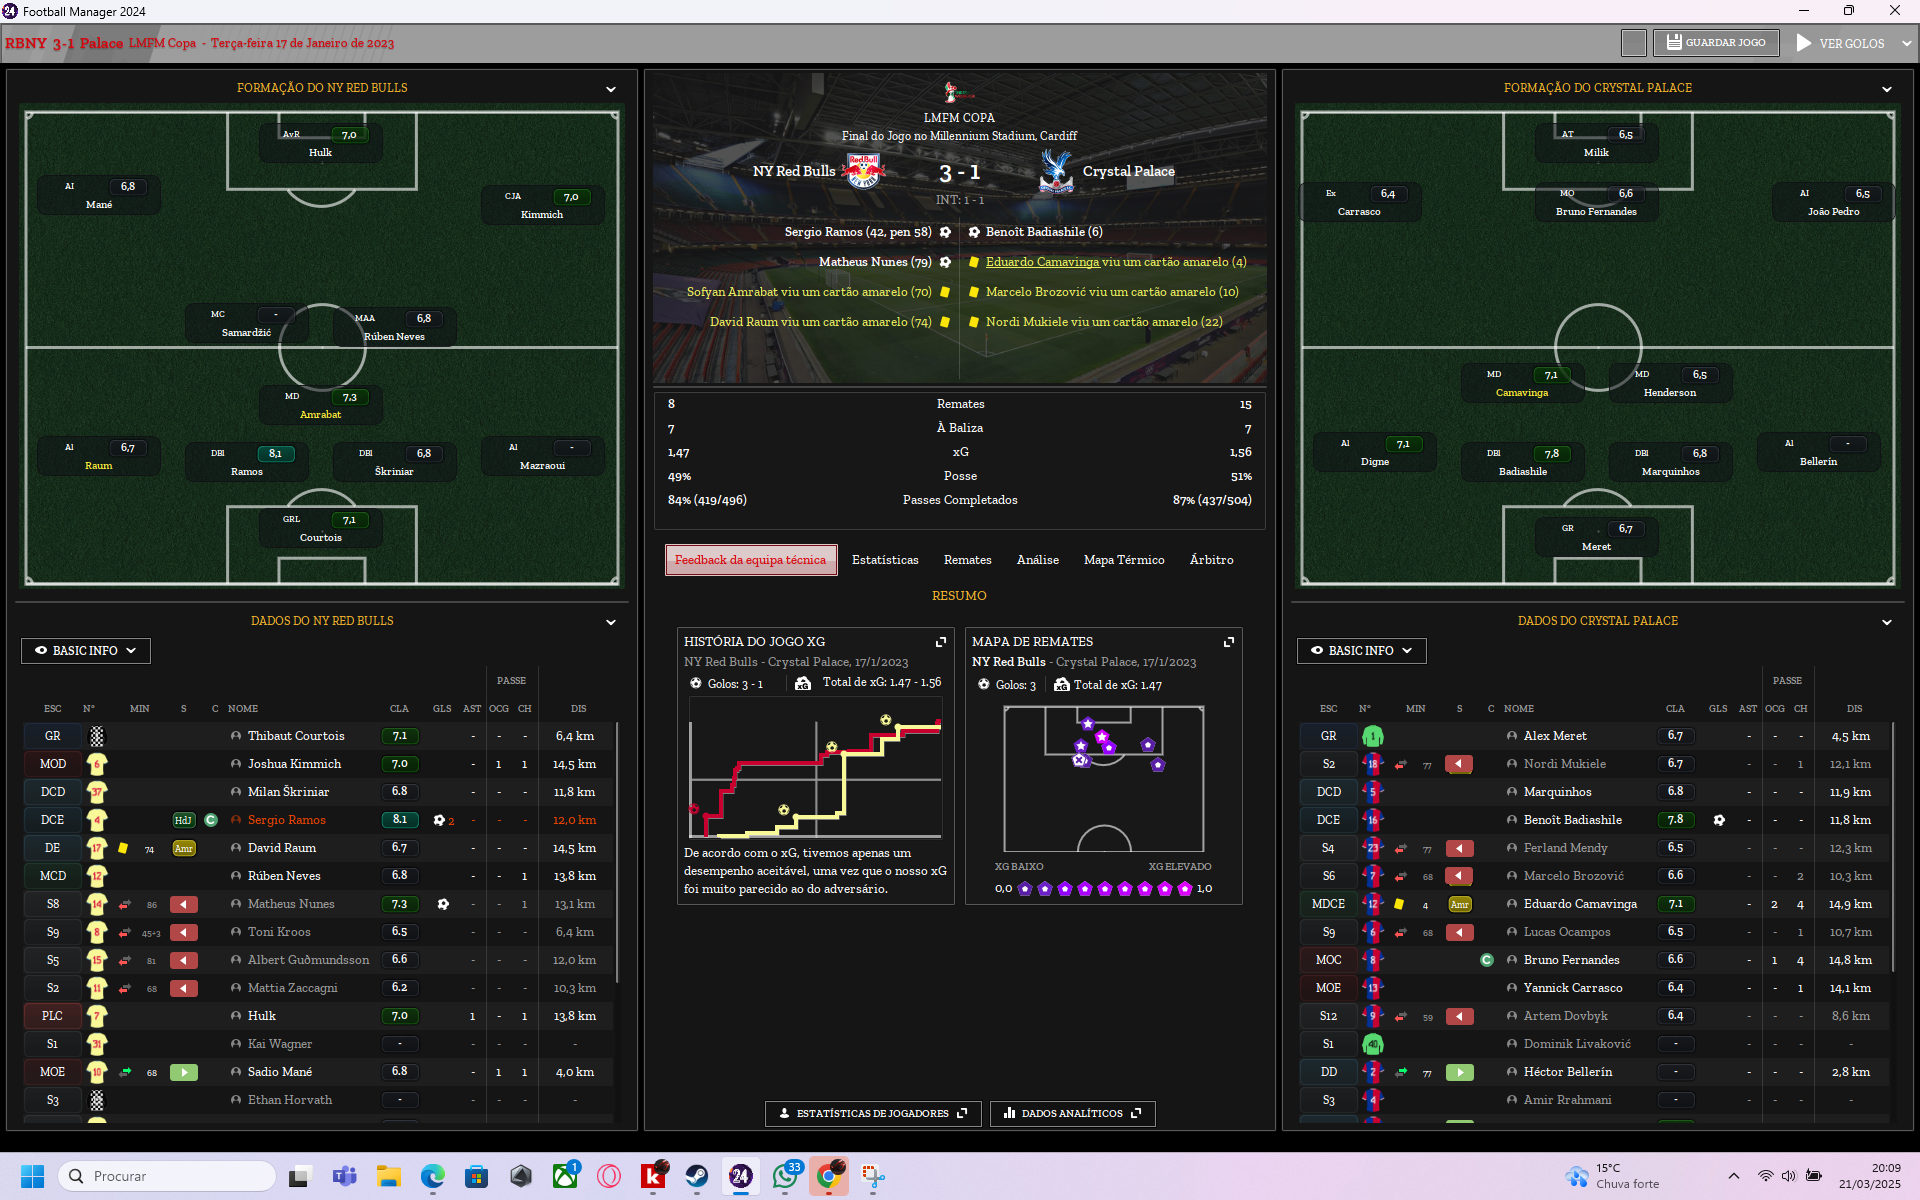Click David Raum's yellow card icon in table
Viewport: 1920px width, 1200px height.
pos(123,848)
